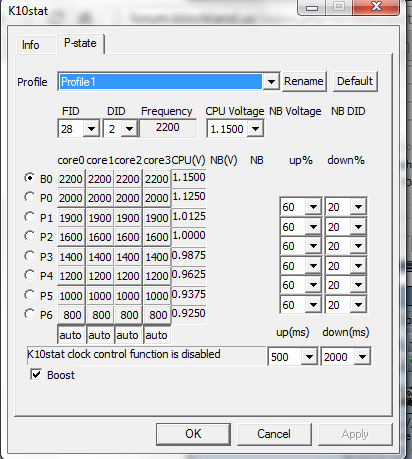Click the core0 2200 cell in the B0 row
Image resolution: width=412 pixels, height=459 pixels.
(x=71, y=179)
